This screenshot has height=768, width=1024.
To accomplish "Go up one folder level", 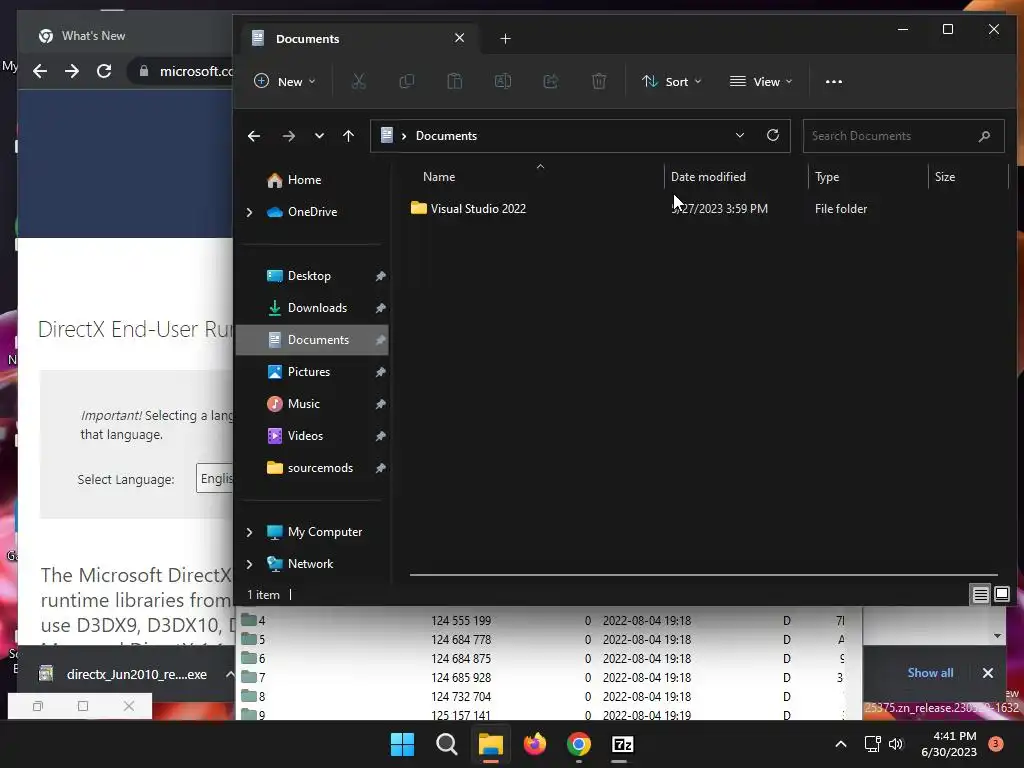I will (348, 136).
